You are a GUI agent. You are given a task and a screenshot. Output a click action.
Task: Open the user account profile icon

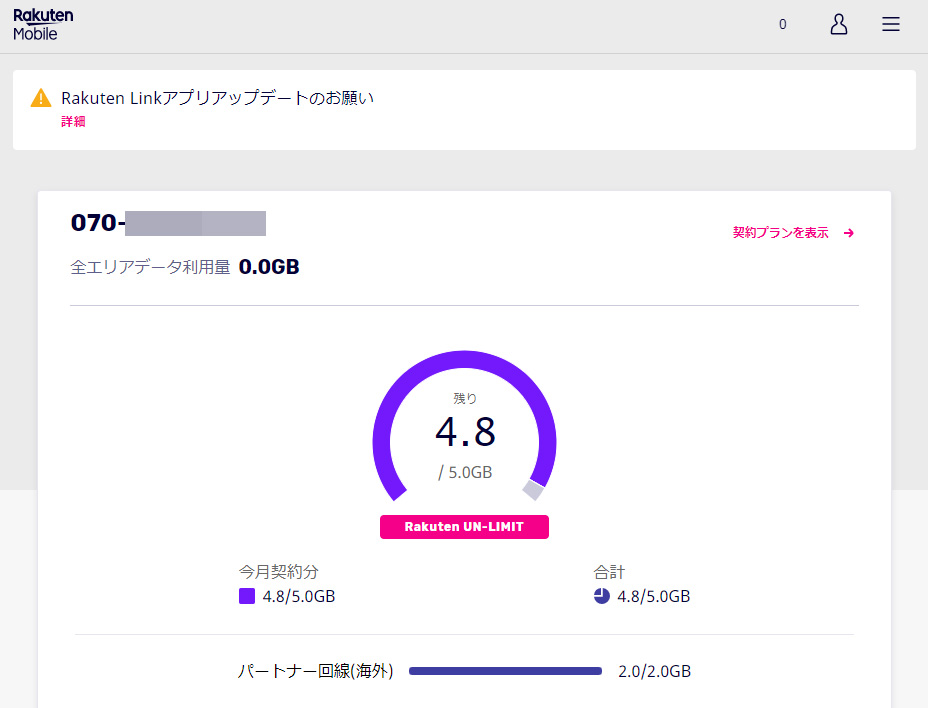[x=838, y=24]
